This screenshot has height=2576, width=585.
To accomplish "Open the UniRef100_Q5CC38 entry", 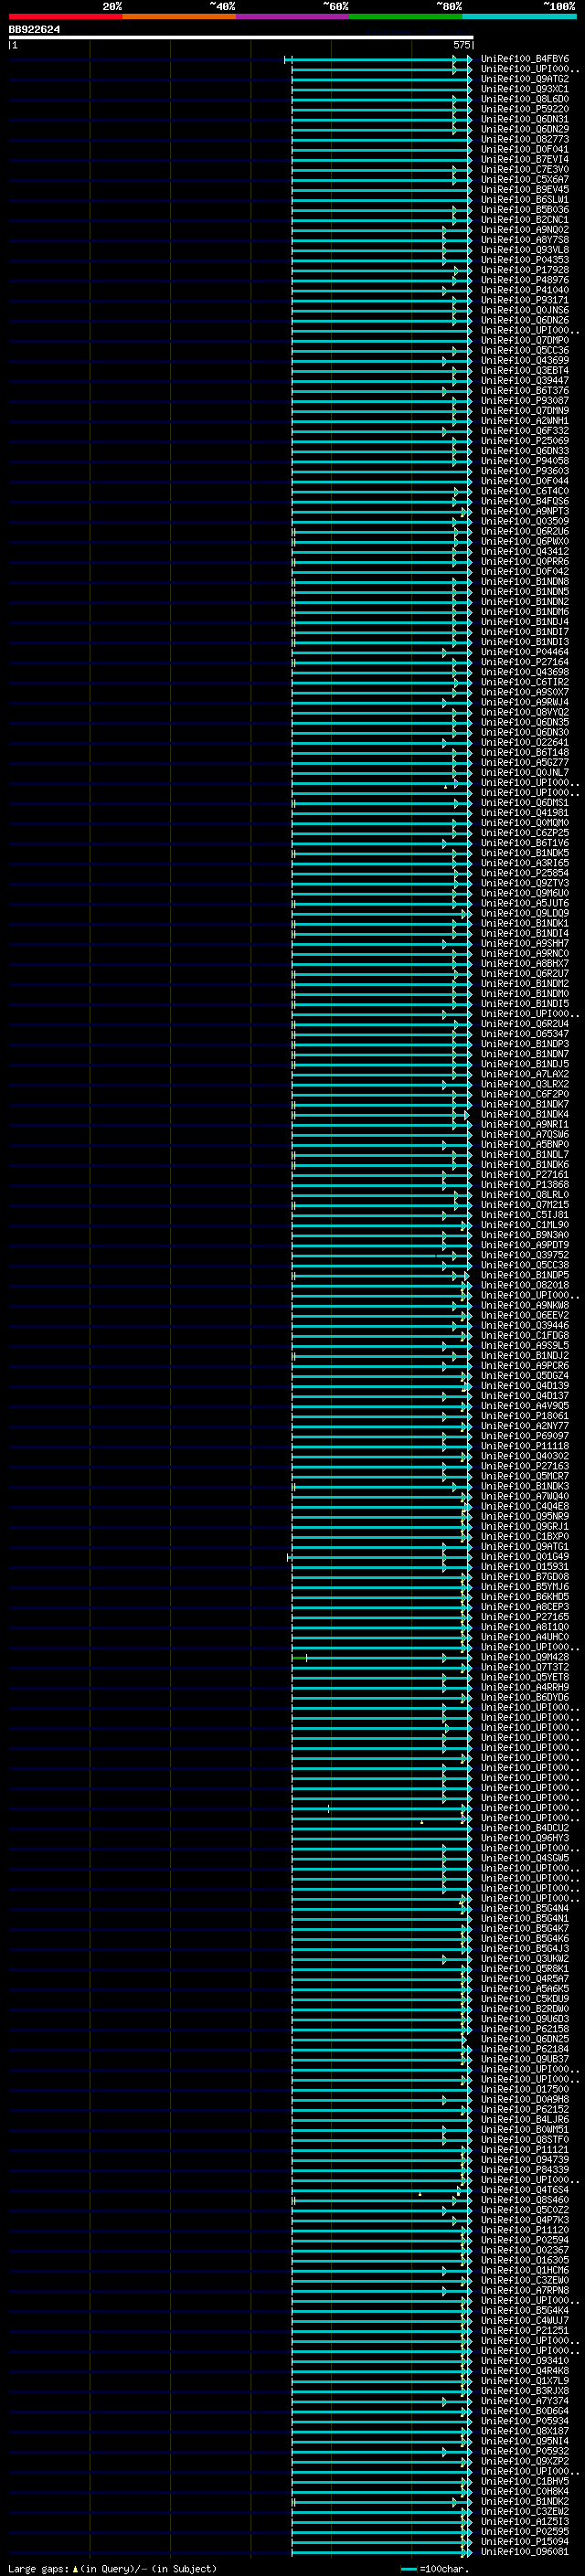I will pyautogui.click(x=524, y=1264).
